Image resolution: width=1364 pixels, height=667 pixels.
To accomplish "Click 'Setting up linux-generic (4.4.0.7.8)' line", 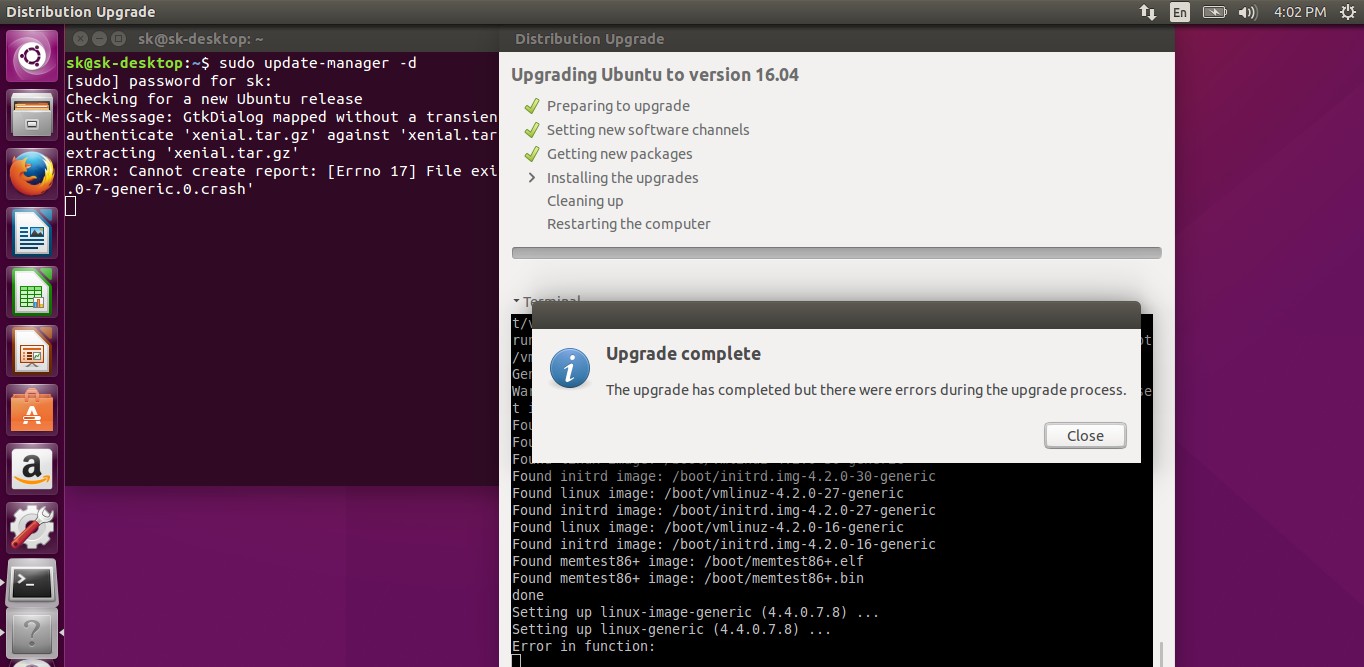I will click(672, 629).
